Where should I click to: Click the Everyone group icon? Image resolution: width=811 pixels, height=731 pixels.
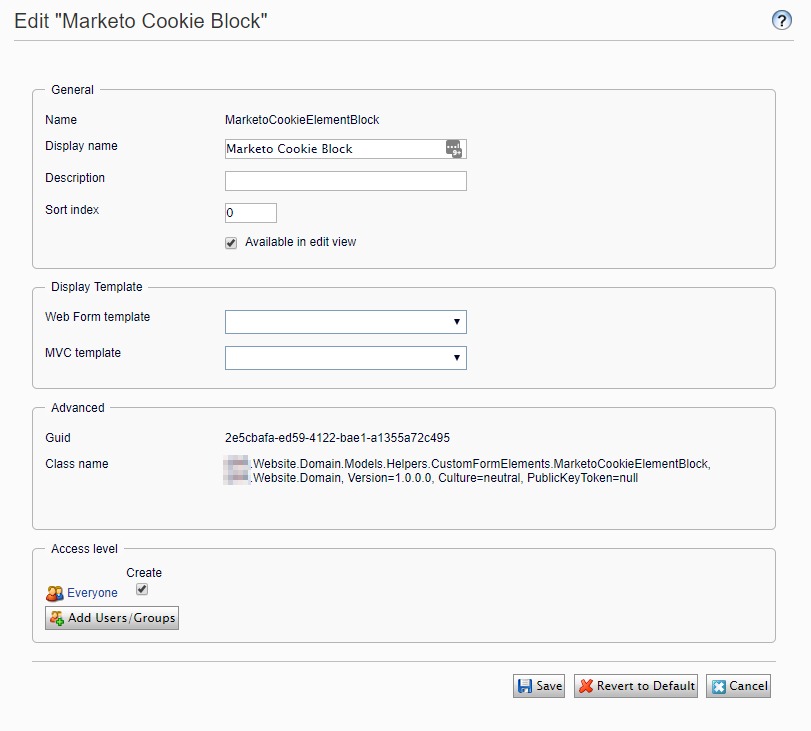coord(55,593)
